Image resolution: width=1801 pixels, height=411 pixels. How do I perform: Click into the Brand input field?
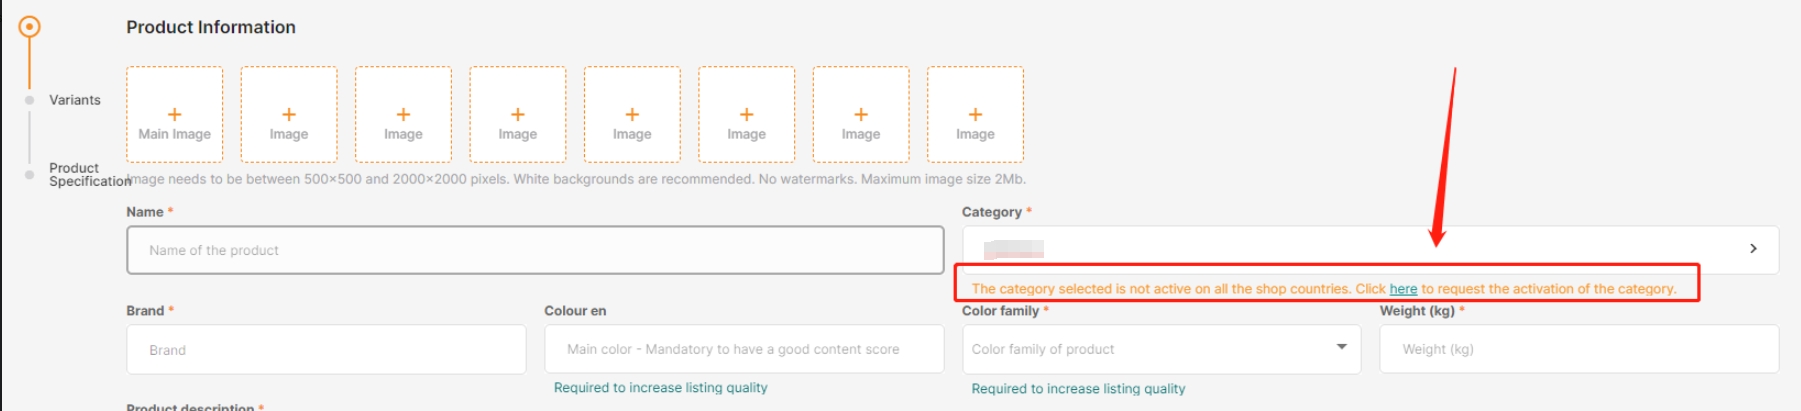(326, 349)
